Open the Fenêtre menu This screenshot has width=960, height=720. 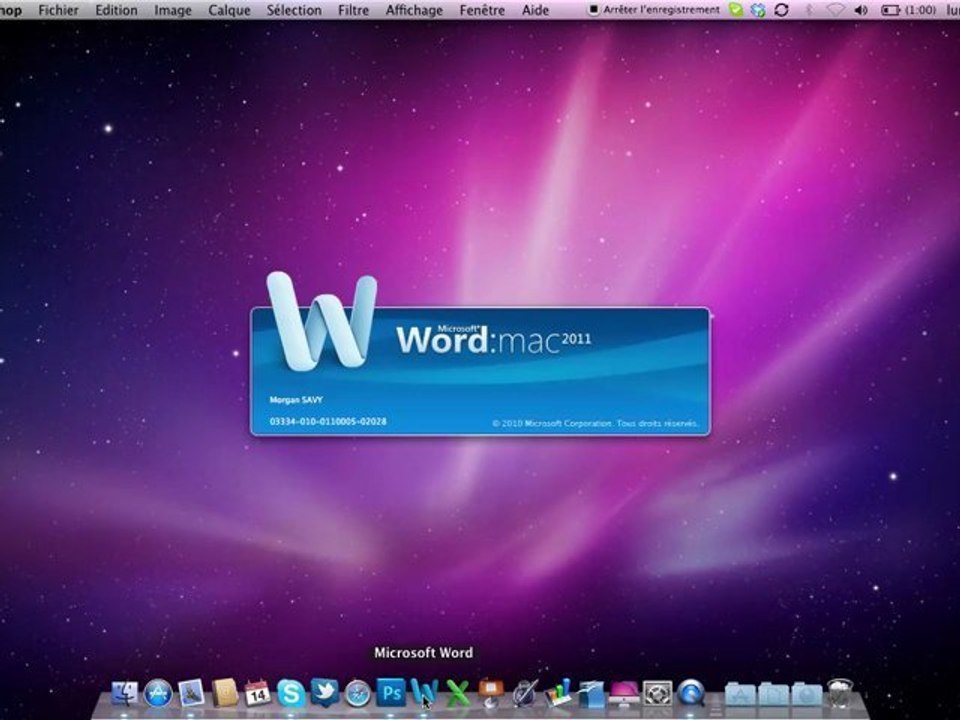(x=482, y=10)
